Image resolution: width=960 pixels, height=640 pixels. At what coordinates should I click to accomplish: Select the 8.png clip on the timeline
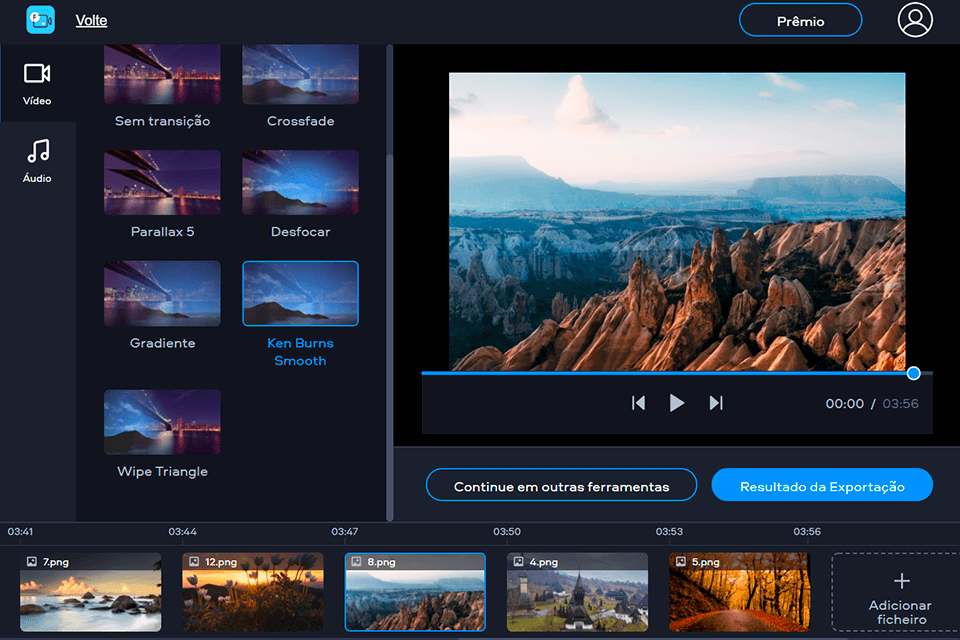[415, 592]
